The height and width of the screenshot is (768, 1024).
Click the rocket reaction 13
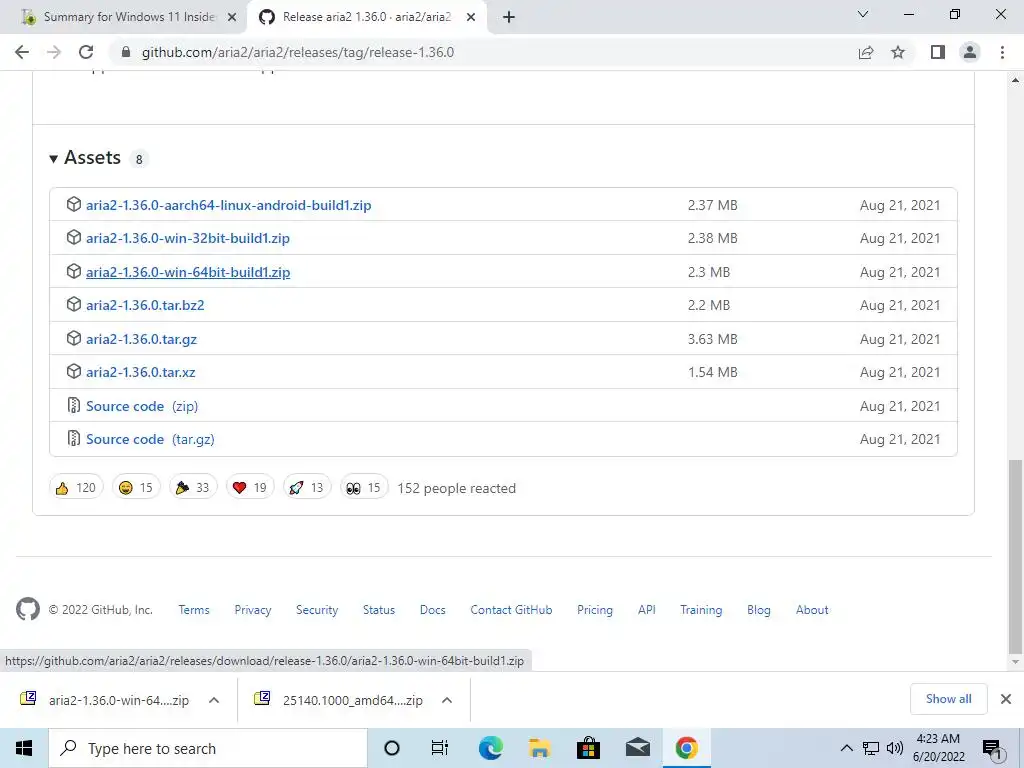307,488
